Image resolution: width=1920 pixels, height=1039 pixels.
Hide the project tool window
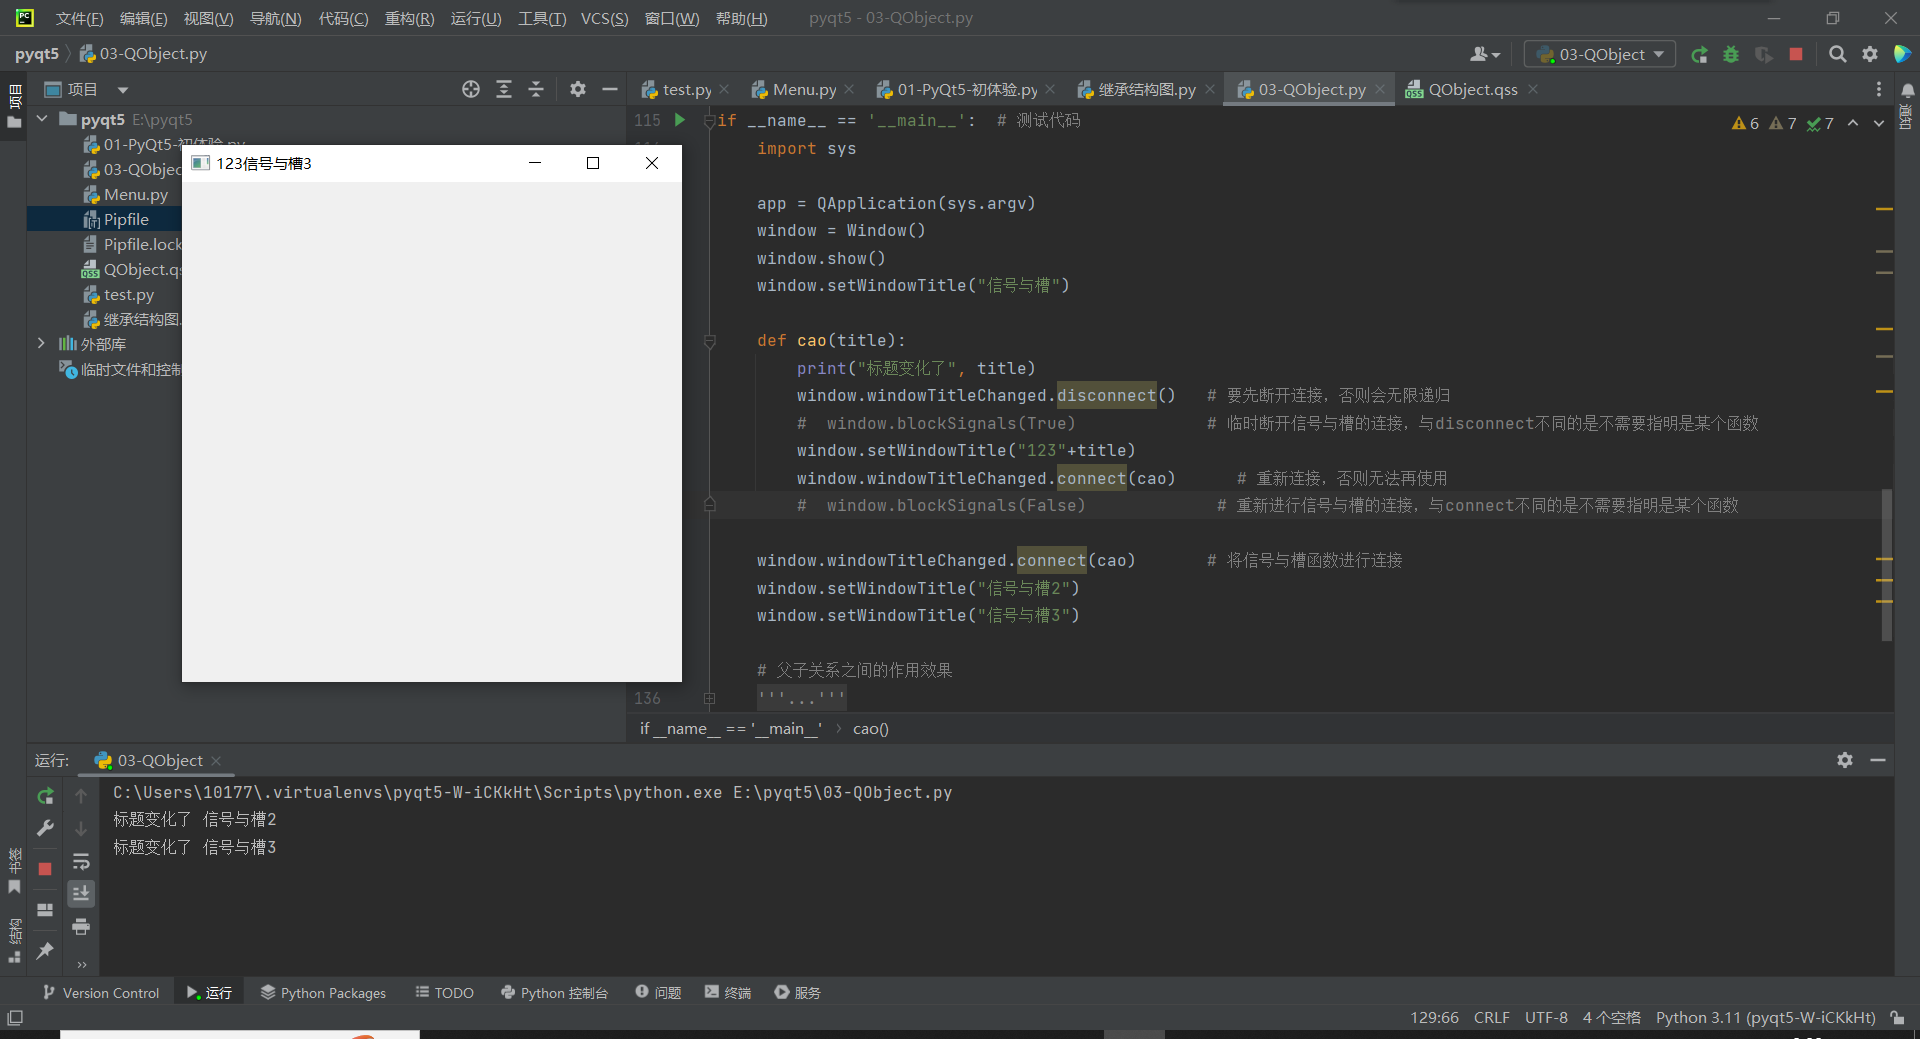point(610,89)
